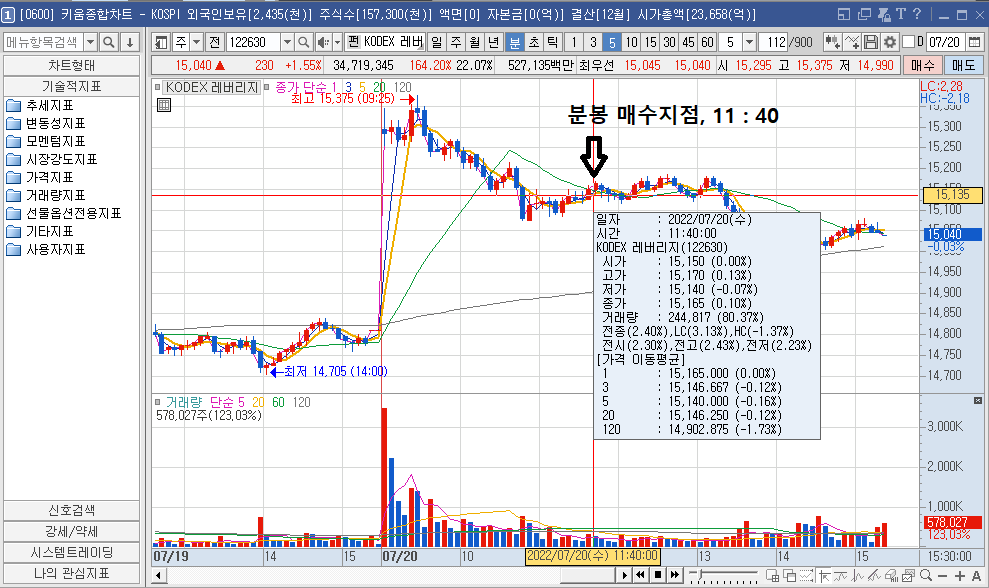Click the play button in chart replay
The height and width of the screenshot is (588, 989).
coord(624,575)
